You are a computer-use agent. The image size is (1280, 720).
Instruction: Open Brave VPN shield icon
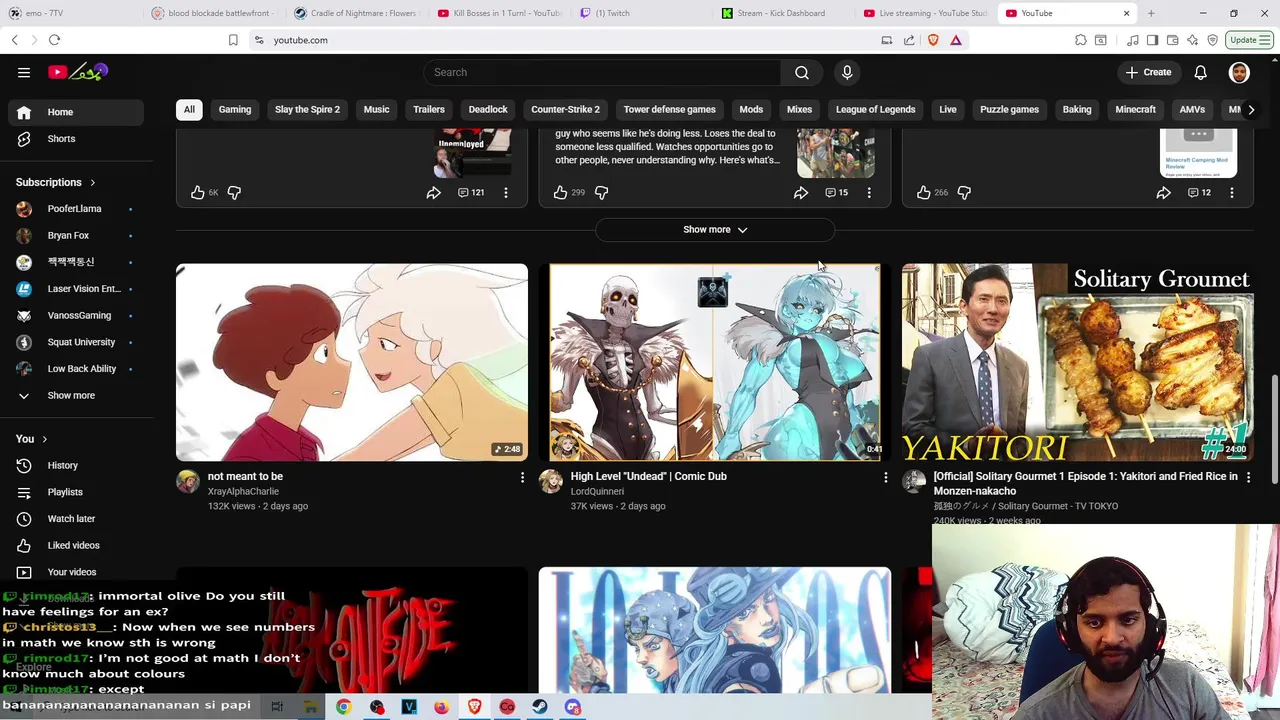(1213, 40)
